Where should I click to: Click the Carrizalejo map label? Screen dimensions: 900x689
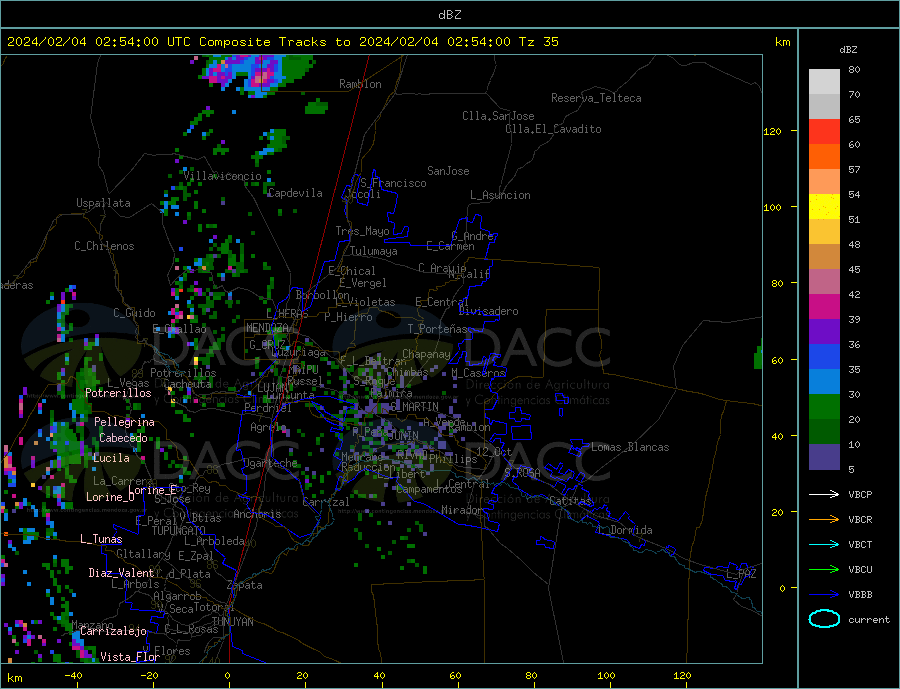coord(113,631)
